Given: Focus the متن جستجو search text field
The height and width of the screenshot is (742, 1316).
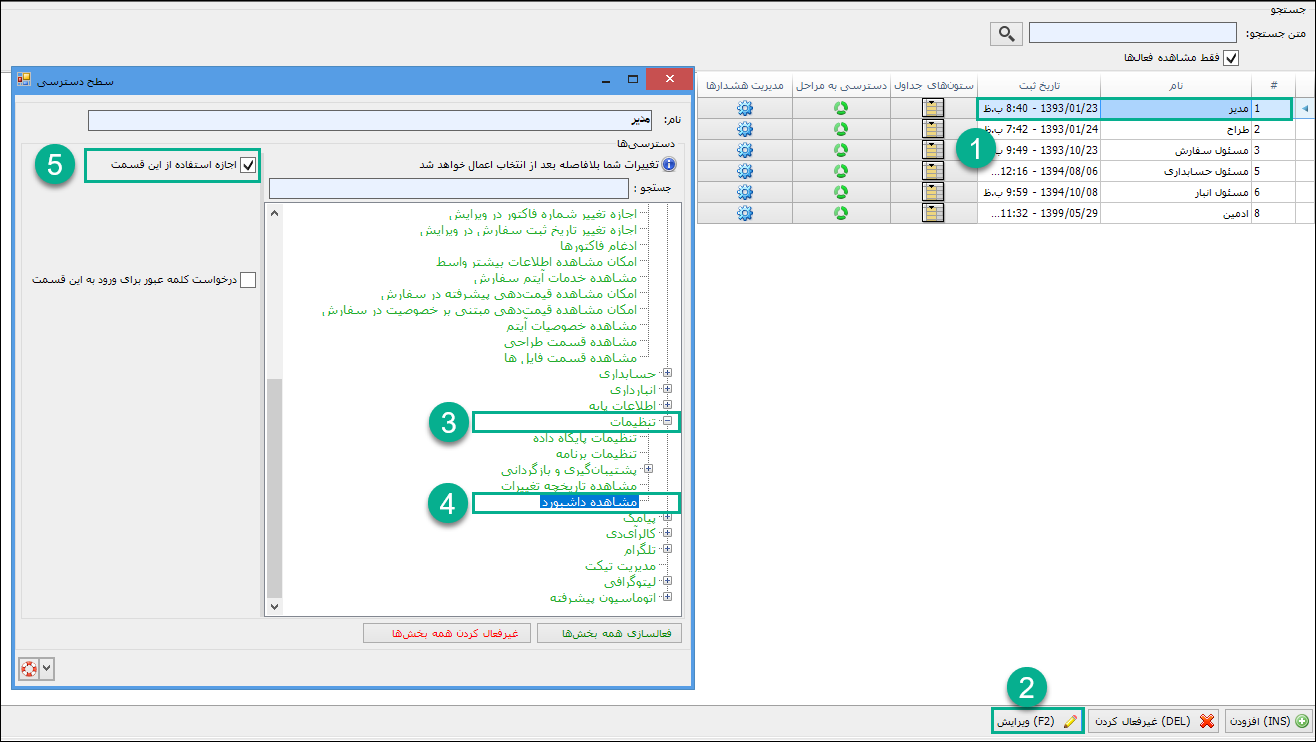Looking at the screenshot, I should coord(1135,33).
